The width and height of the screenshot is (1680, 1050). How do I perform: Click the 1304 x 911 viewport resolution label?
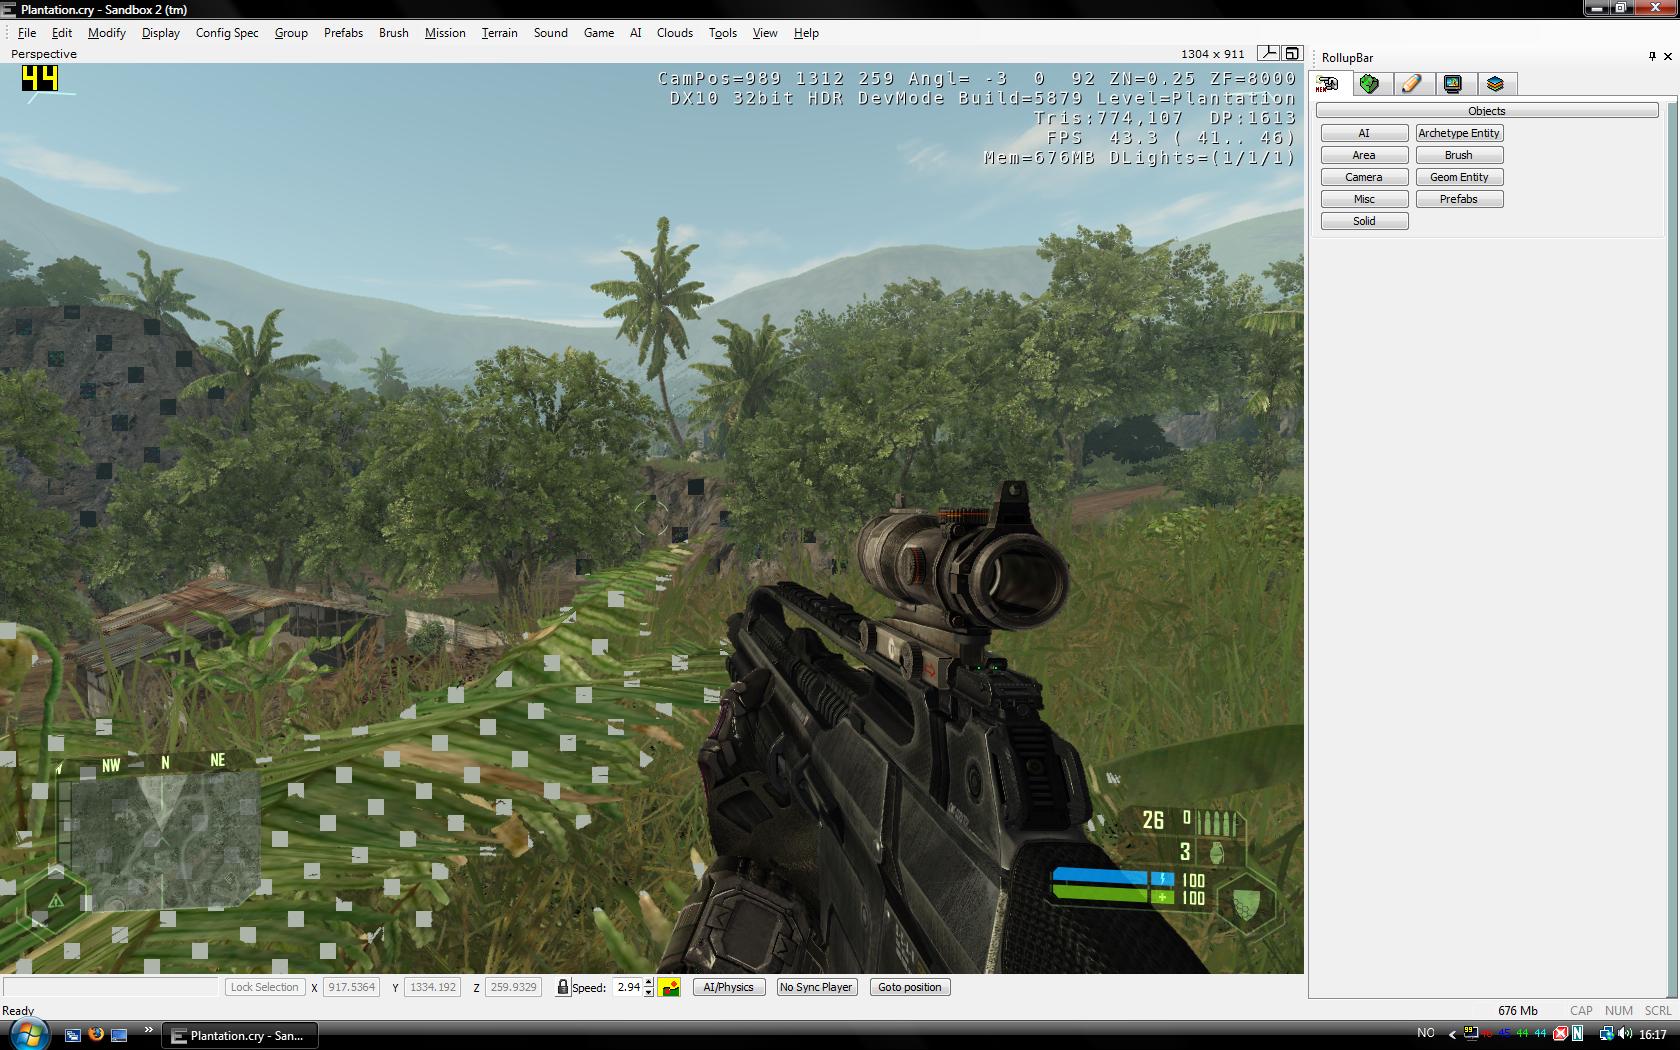[1212, 54]
